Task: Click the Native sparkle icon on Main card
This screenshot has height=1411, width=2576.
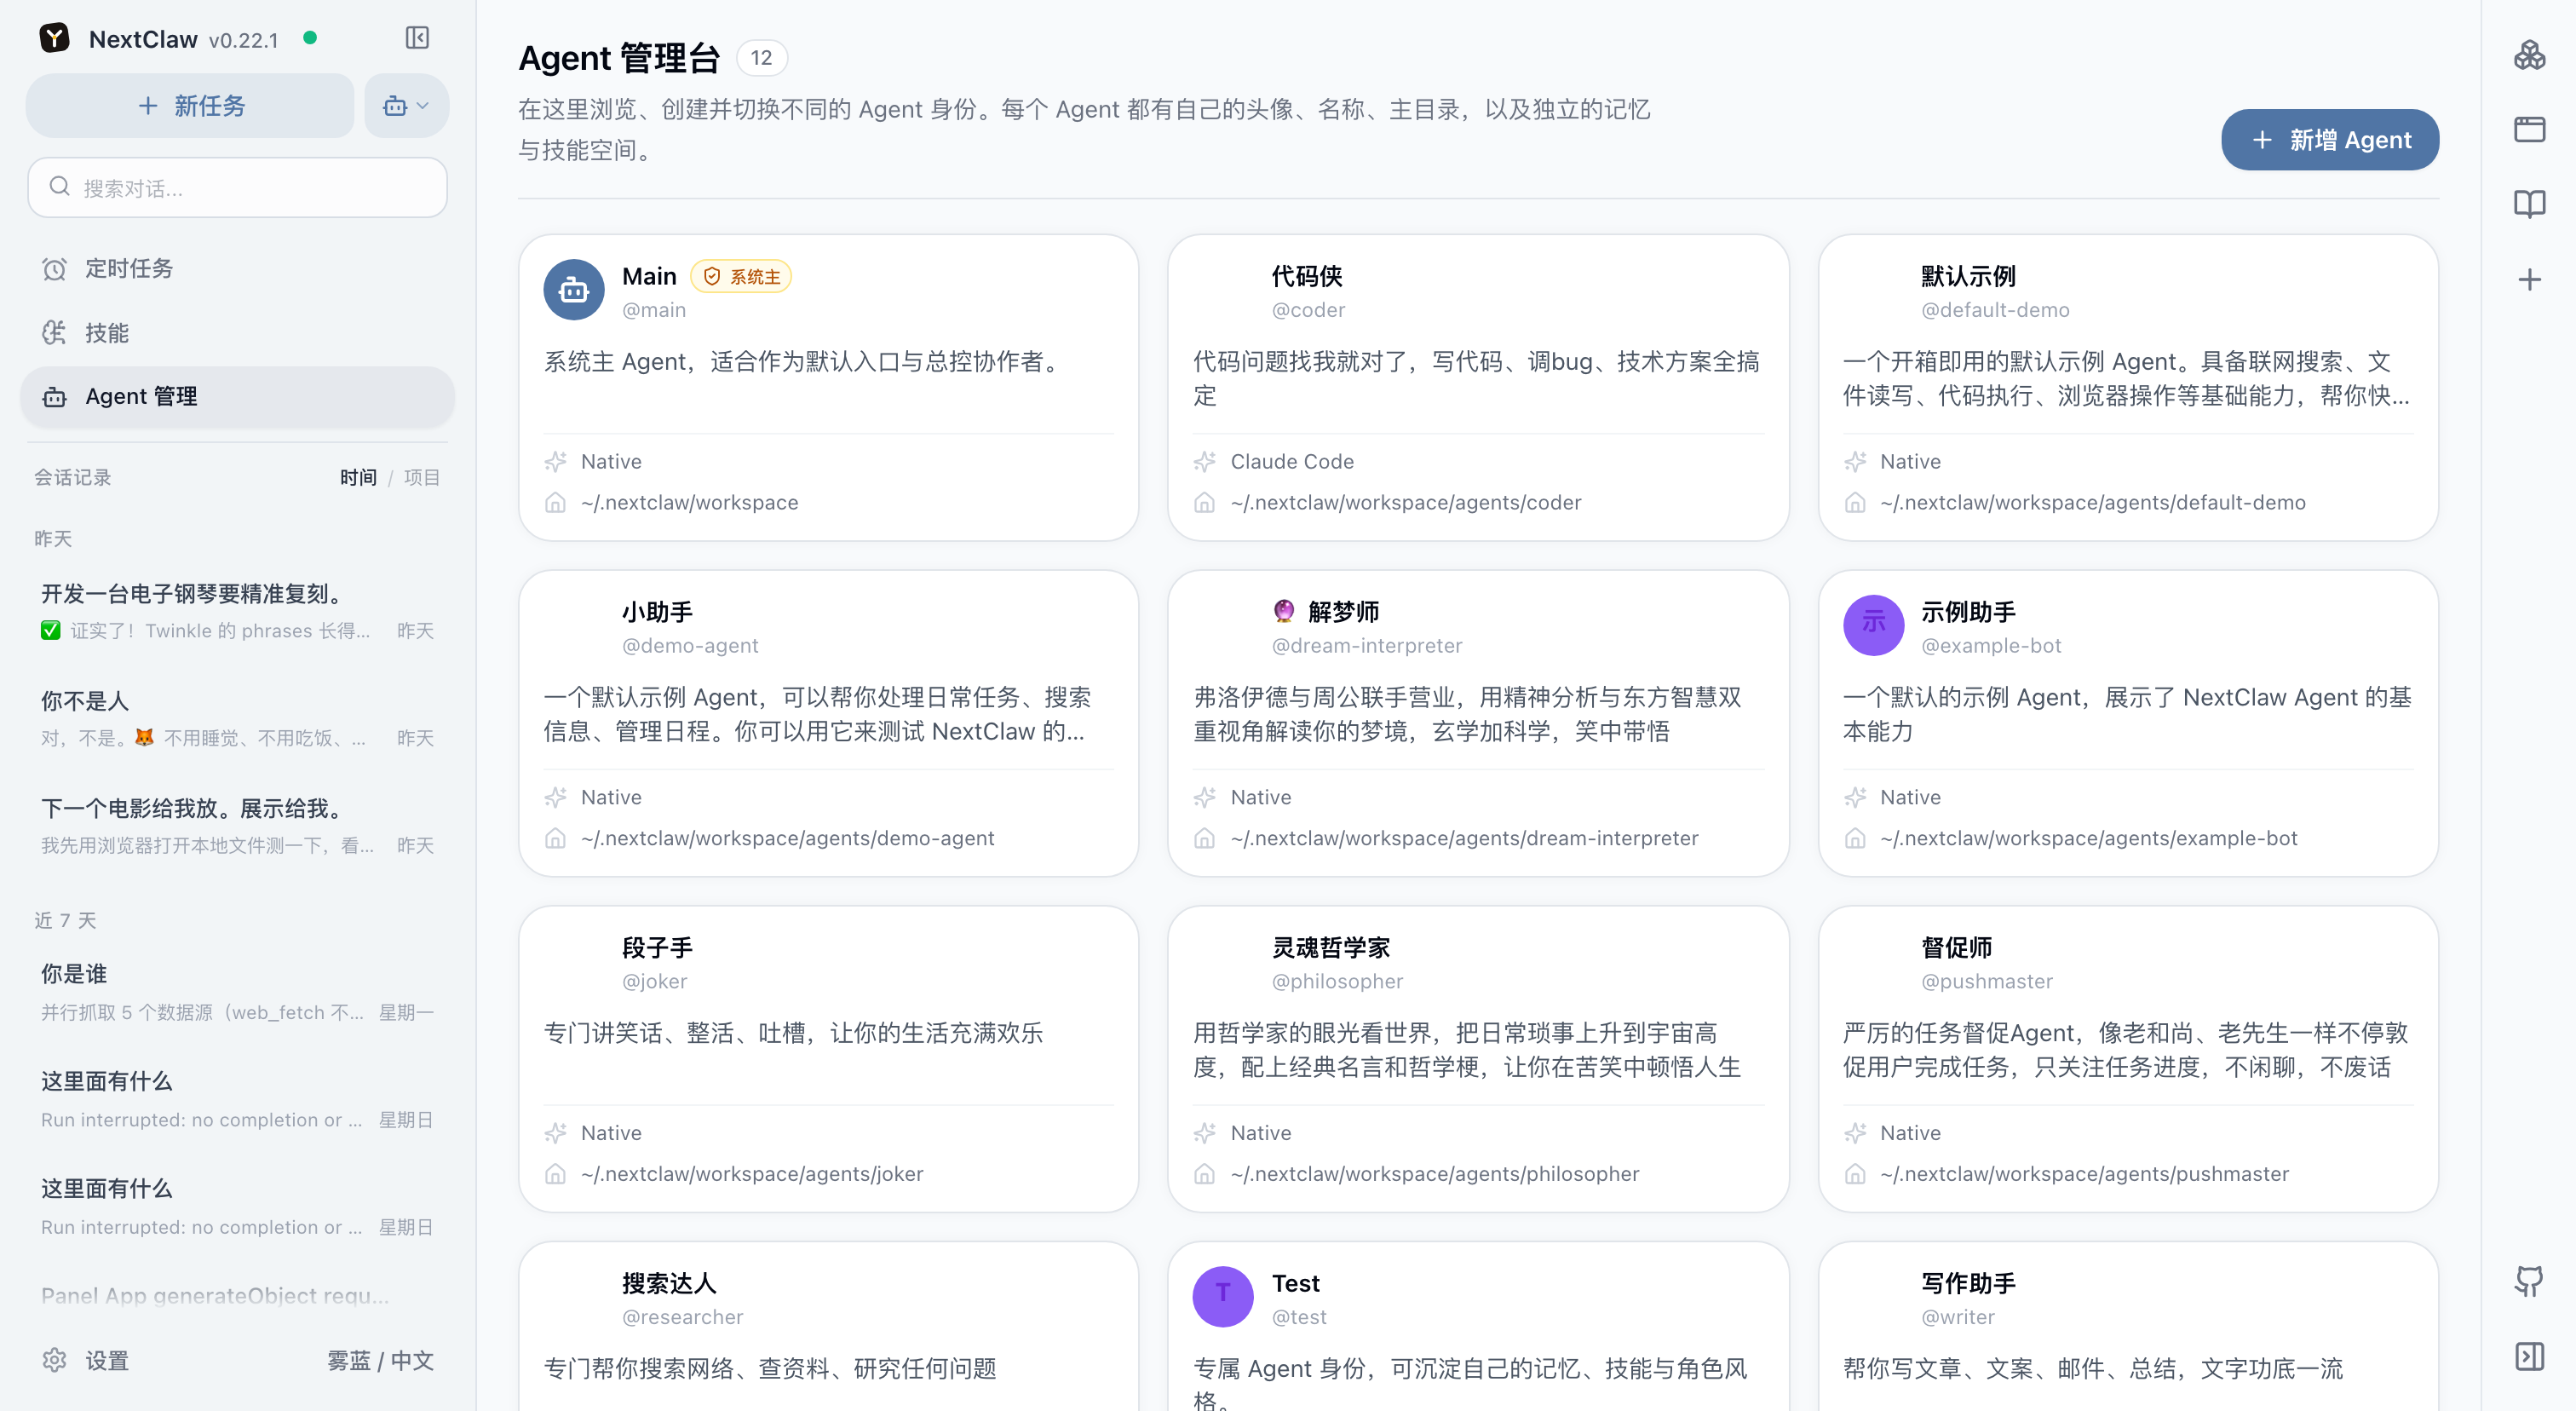Action: pyautogui.click(x=555, y=461)
